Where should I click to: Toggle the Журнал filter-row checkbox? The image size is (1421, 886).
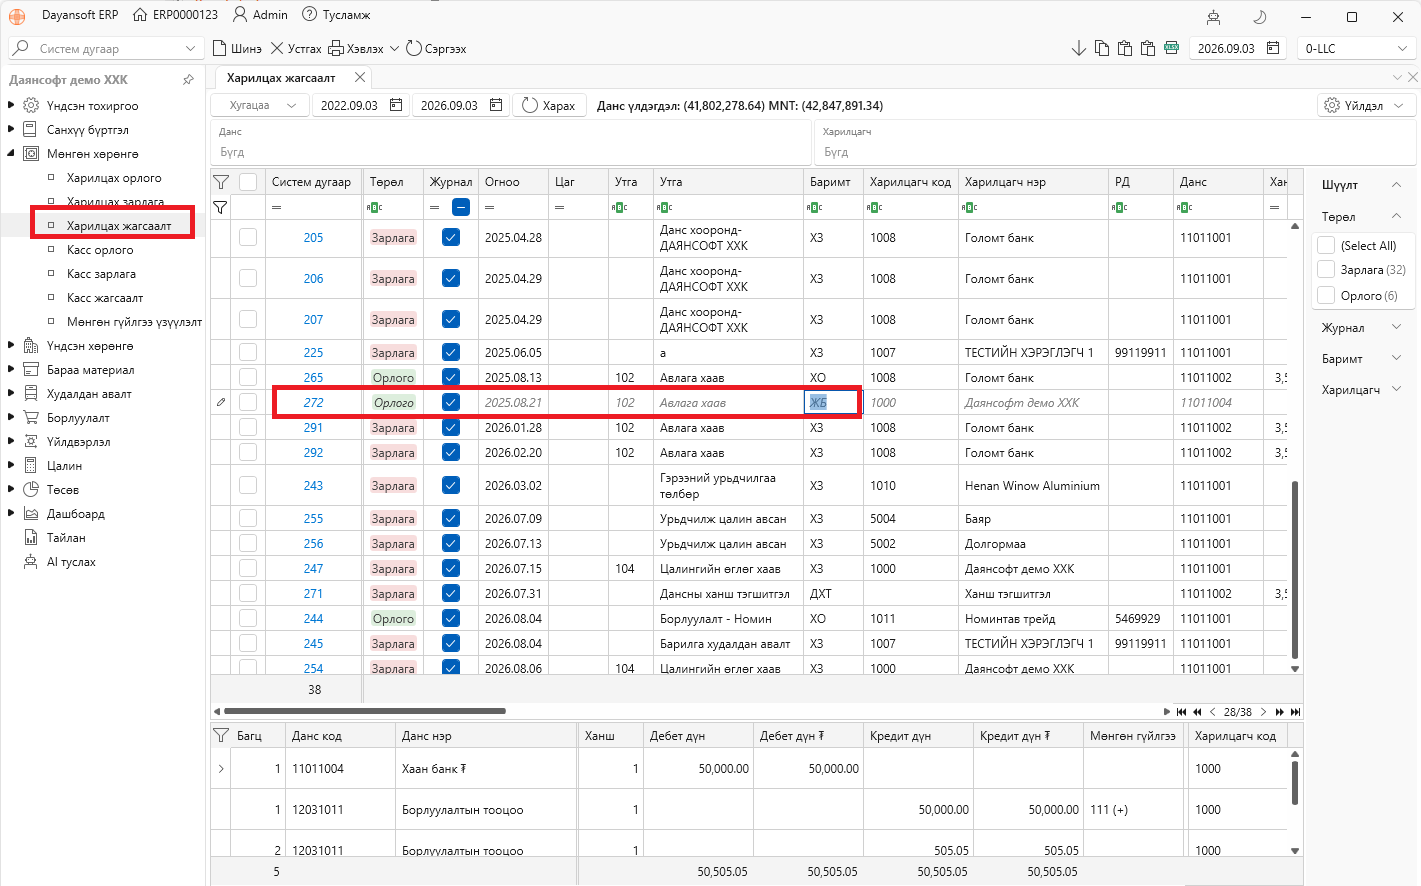pos(461,207)
